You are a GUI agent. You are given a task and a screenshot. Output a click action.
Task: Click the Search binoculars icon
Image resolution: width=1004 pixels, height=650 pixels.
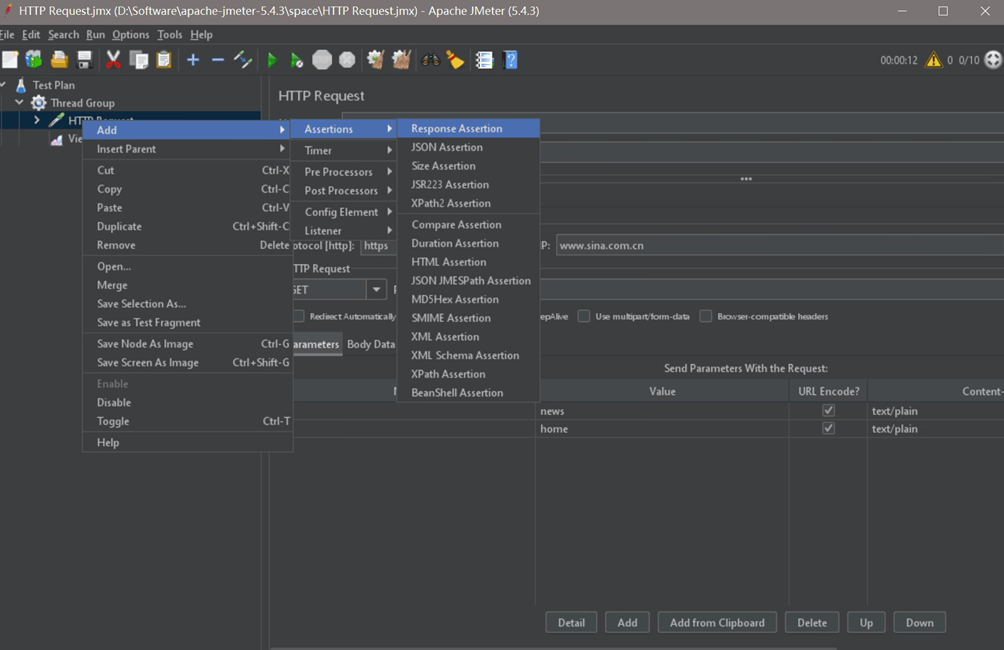click(430, 61)
